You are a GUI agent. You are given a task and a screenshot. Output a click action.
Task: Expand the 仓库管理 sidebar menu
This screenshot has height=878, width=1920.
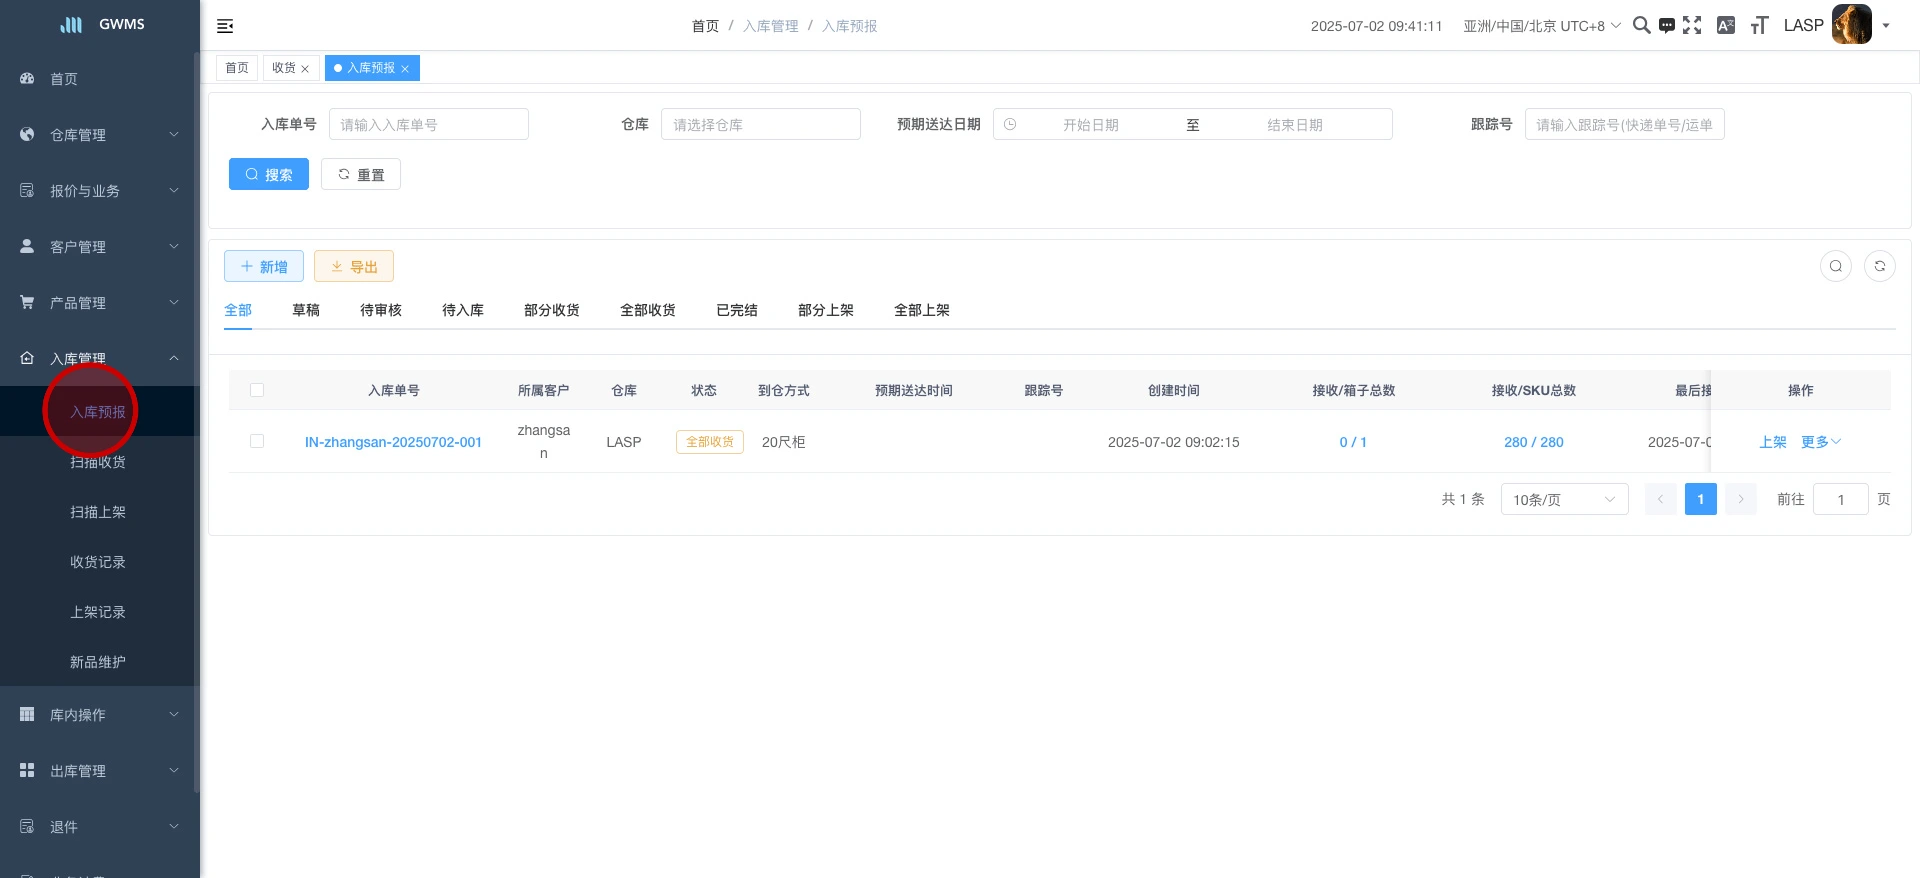98,135
